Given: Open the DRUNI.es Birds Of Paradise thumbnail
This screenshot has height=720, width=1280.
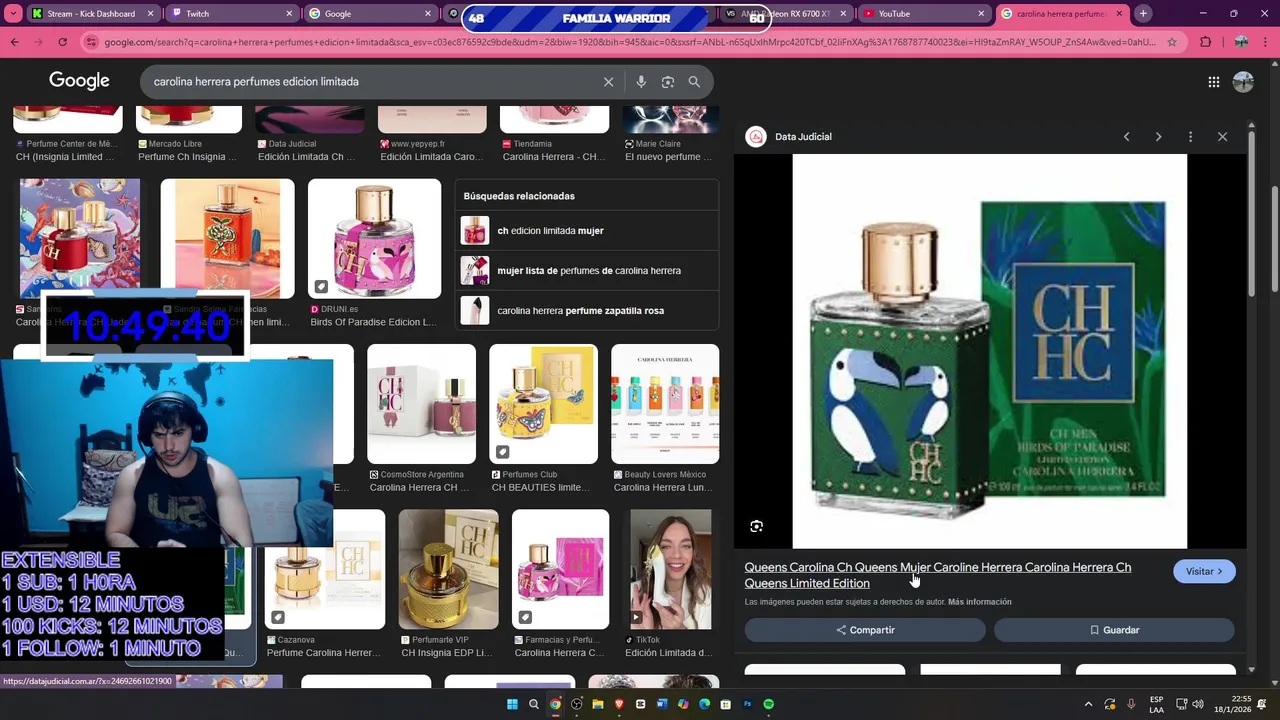Looking at the screenshot, I should pyautogui.click(x=374, y=239).
